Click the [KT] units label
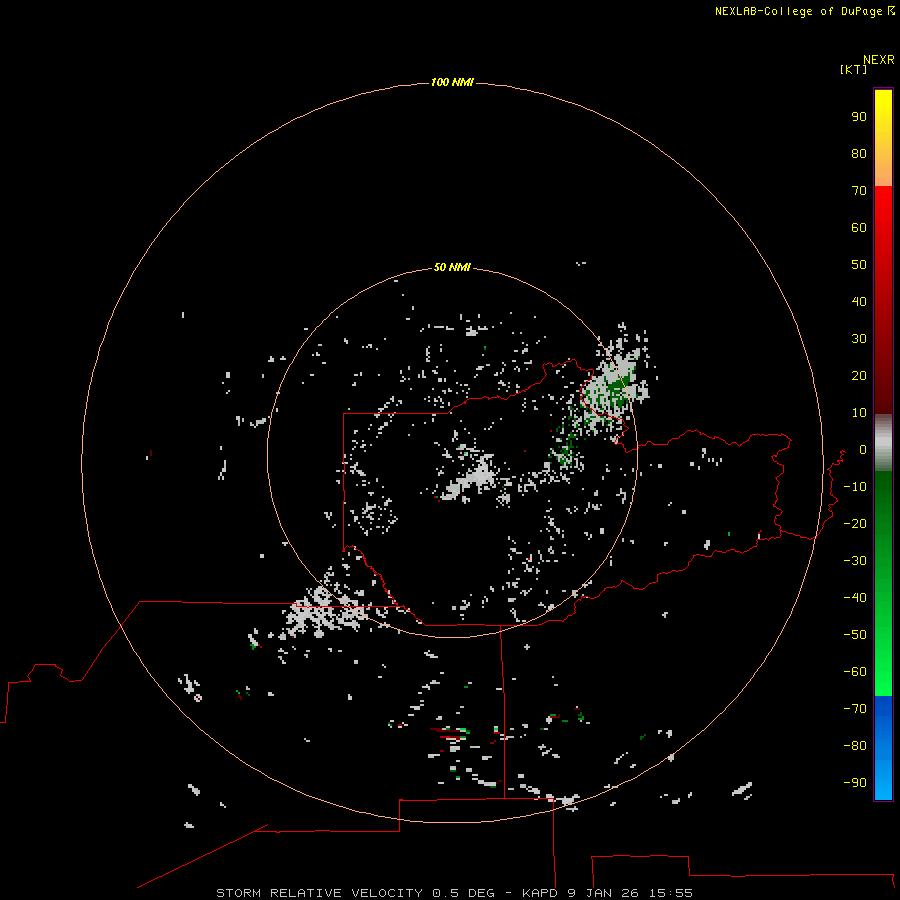 tap(853, 69)
